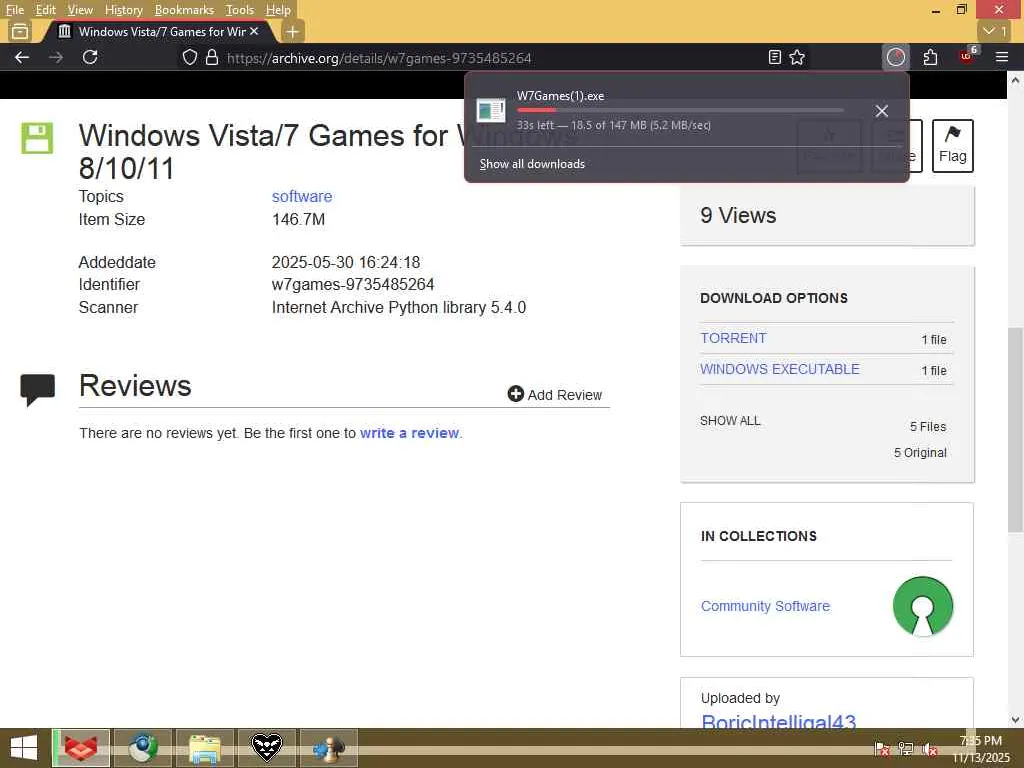Switch to the red fox browser taskbar icon
Image resolution: width=1024 pixels, height=768 pixels.
click(x=81, y=748)
